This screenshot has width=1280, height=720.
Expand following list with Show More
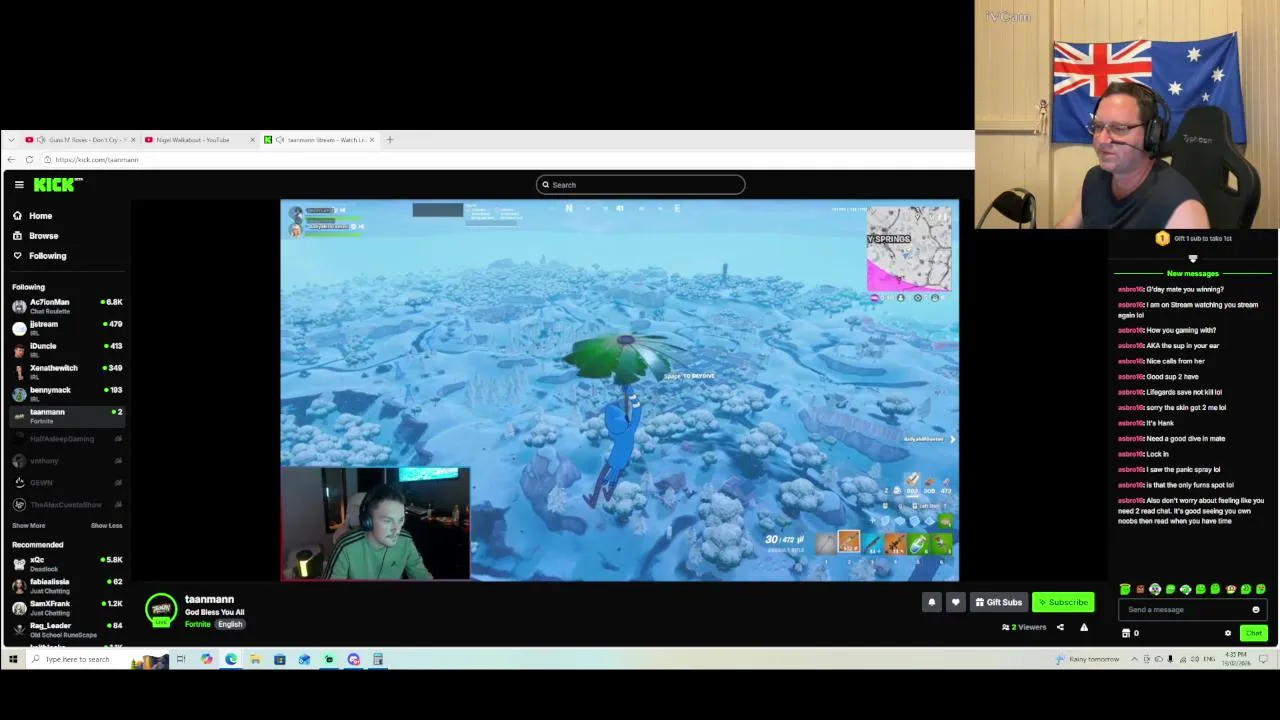point(28,526)
